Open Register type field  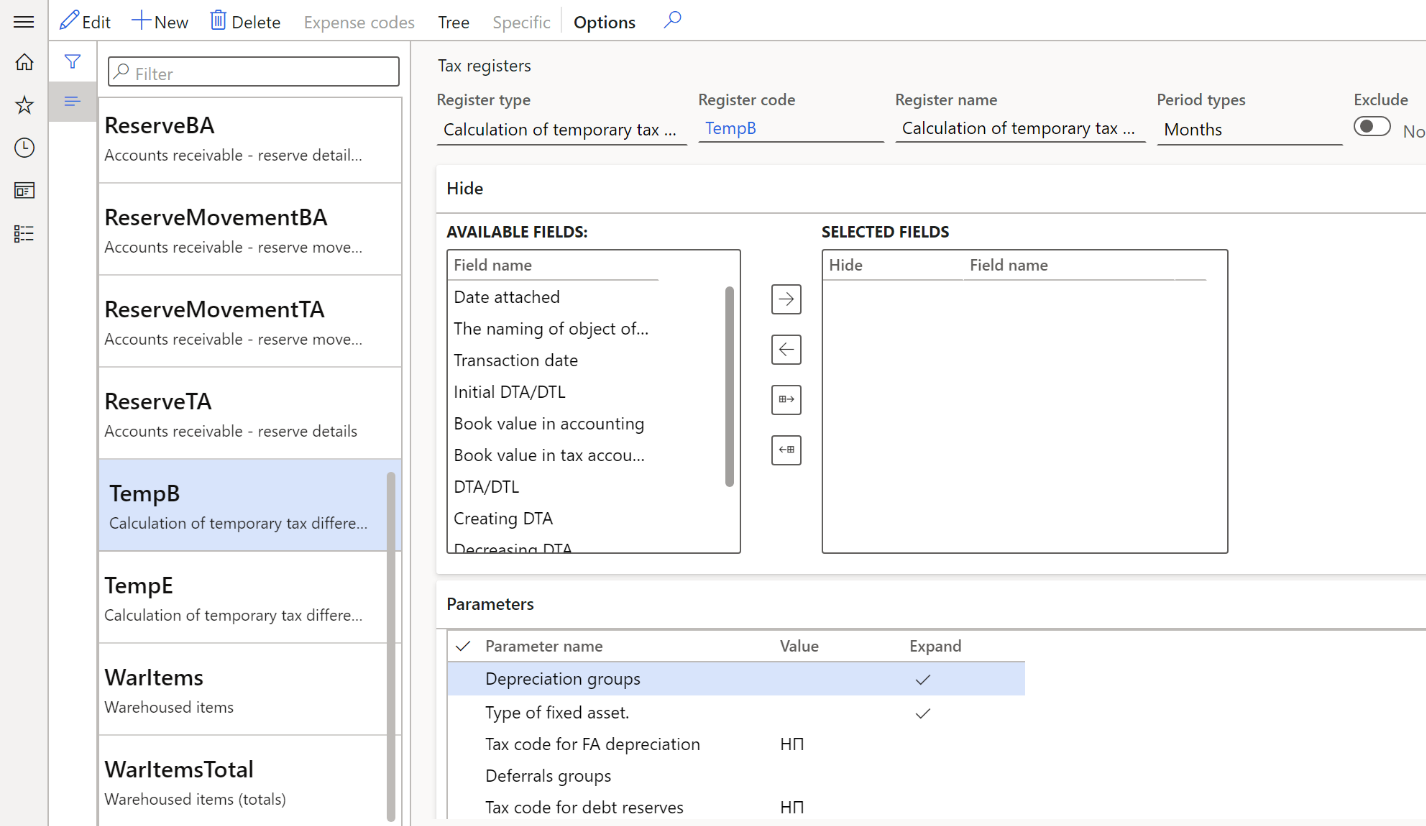coord(562,130)
